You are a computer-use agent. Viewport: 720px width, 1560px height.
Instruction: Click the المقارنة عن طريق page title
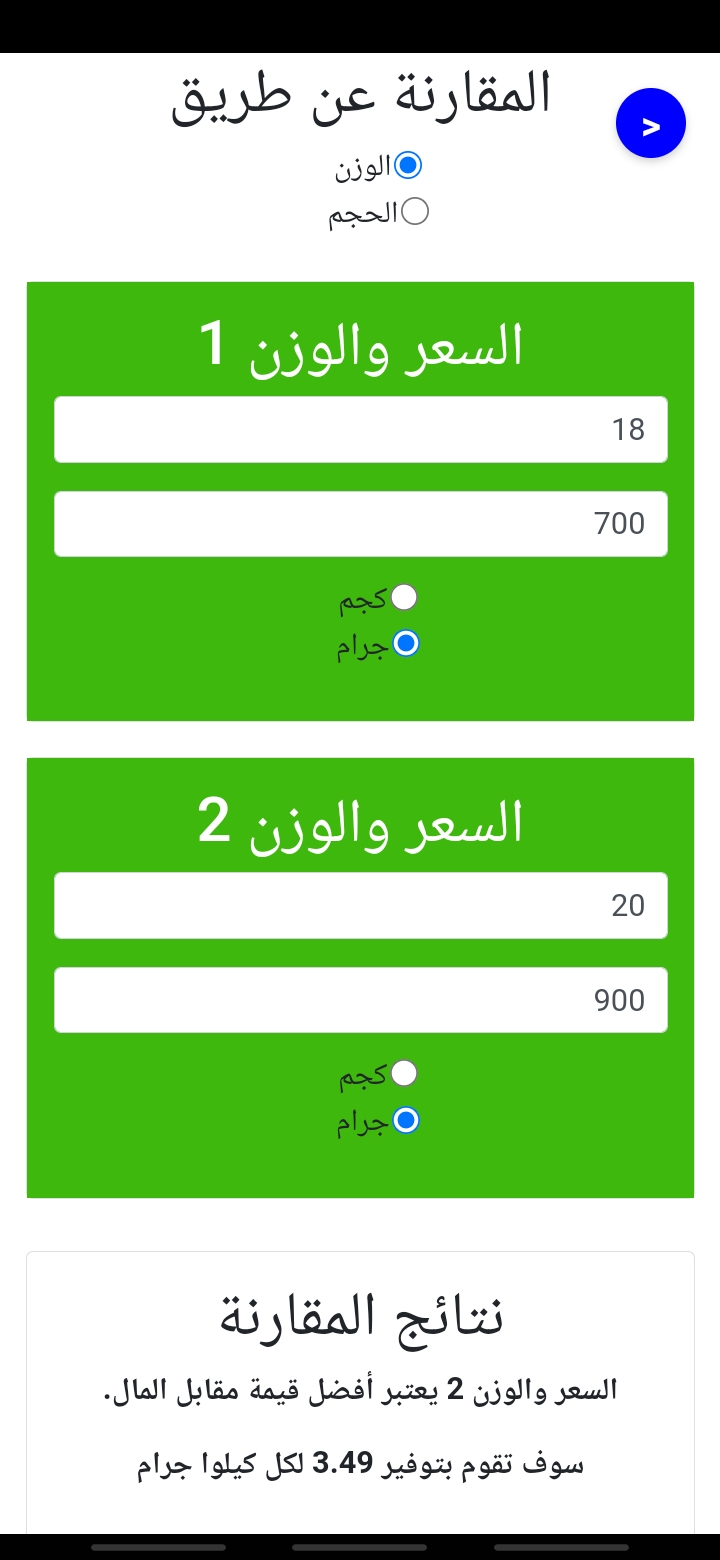(361, 97)
